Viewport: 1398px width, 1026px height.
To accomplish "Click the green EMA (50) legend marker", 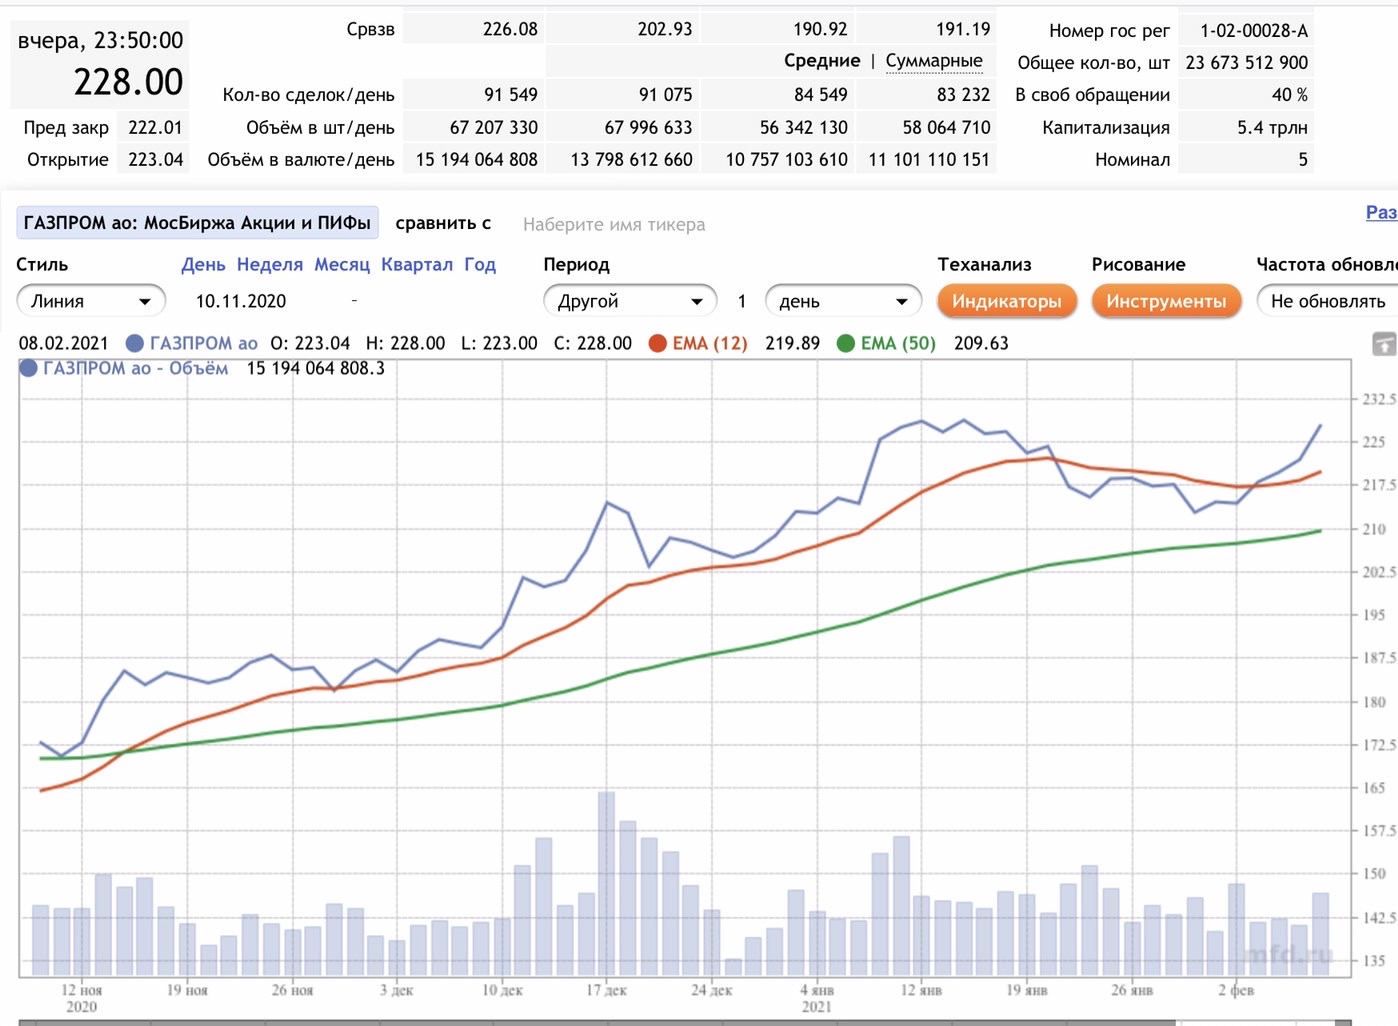I will [x=846, y=343].
